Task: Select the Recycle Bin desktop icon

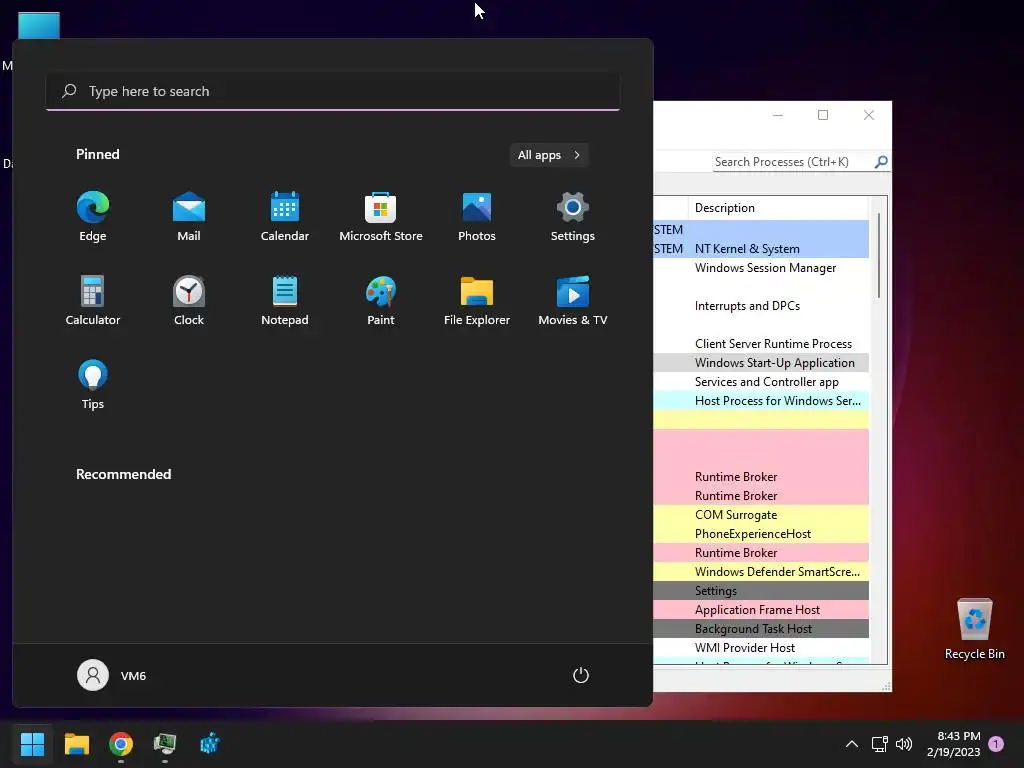Action: (974, 630)
